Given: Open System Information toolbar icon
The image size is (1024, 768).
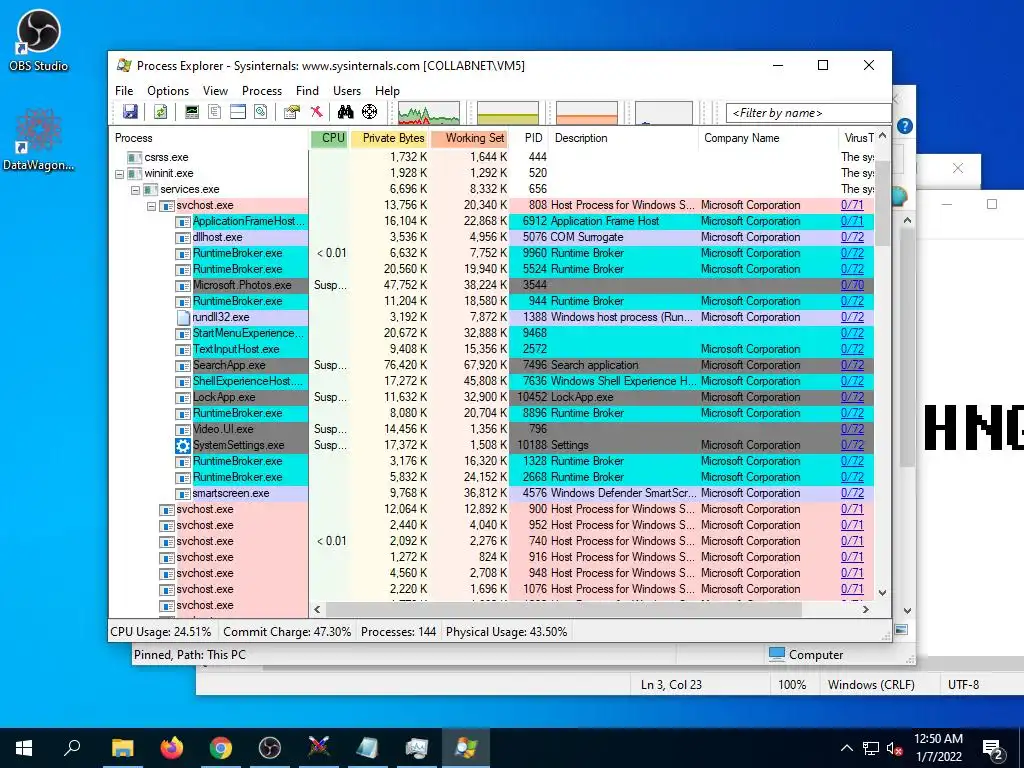Looking at the screenshot, I should (x=191, y=112).
